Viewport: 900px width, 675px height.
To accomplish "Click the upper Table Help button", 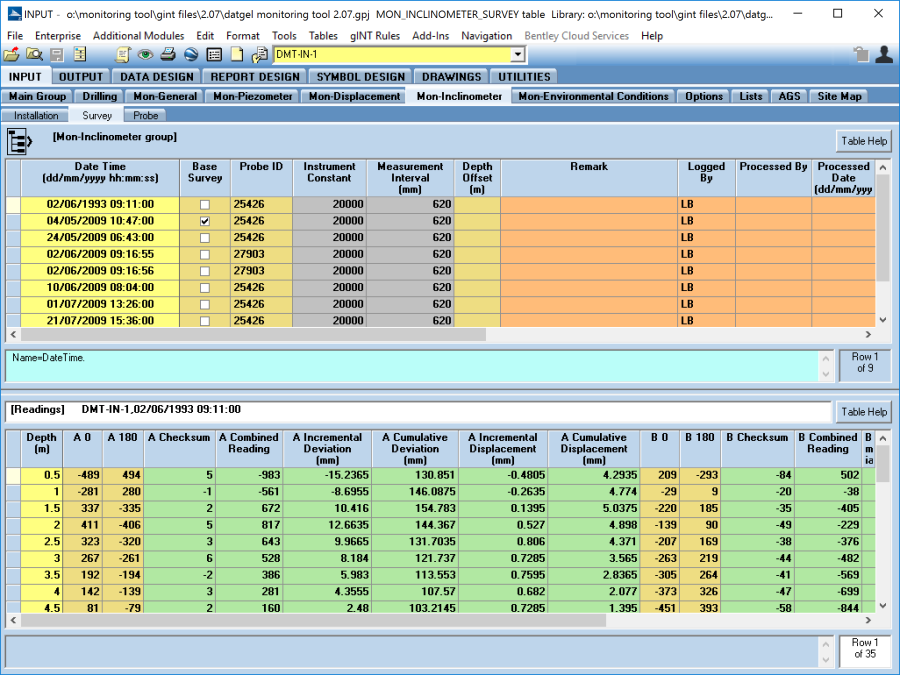I will 863,141.
